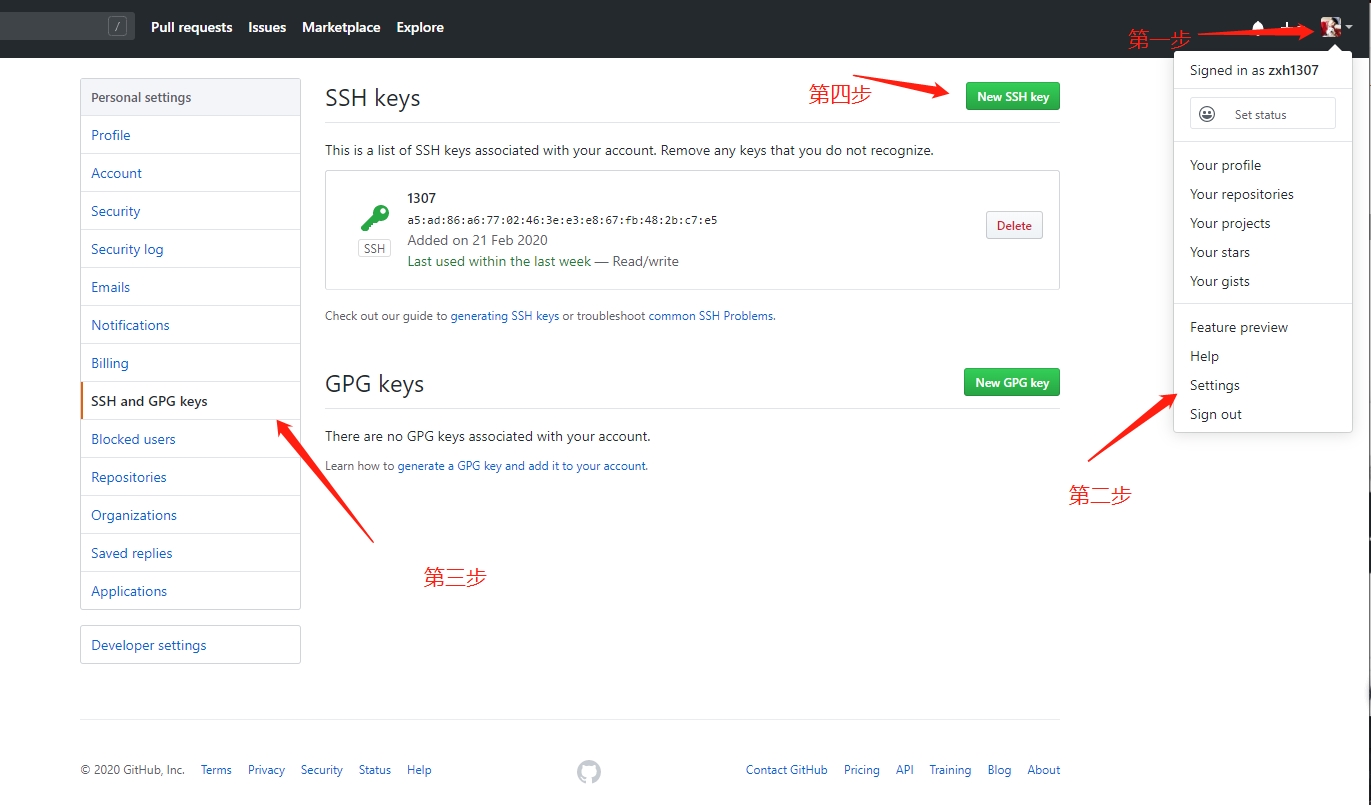Click the Security footer link
The height and width of the screenshot is (805, 1371).
point(322,770)
